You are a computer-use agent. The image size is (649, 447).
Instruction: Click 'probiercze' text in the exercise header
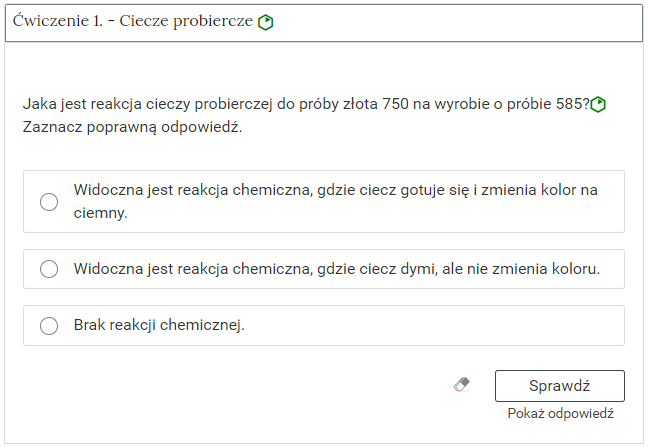[x=213, y=22]
